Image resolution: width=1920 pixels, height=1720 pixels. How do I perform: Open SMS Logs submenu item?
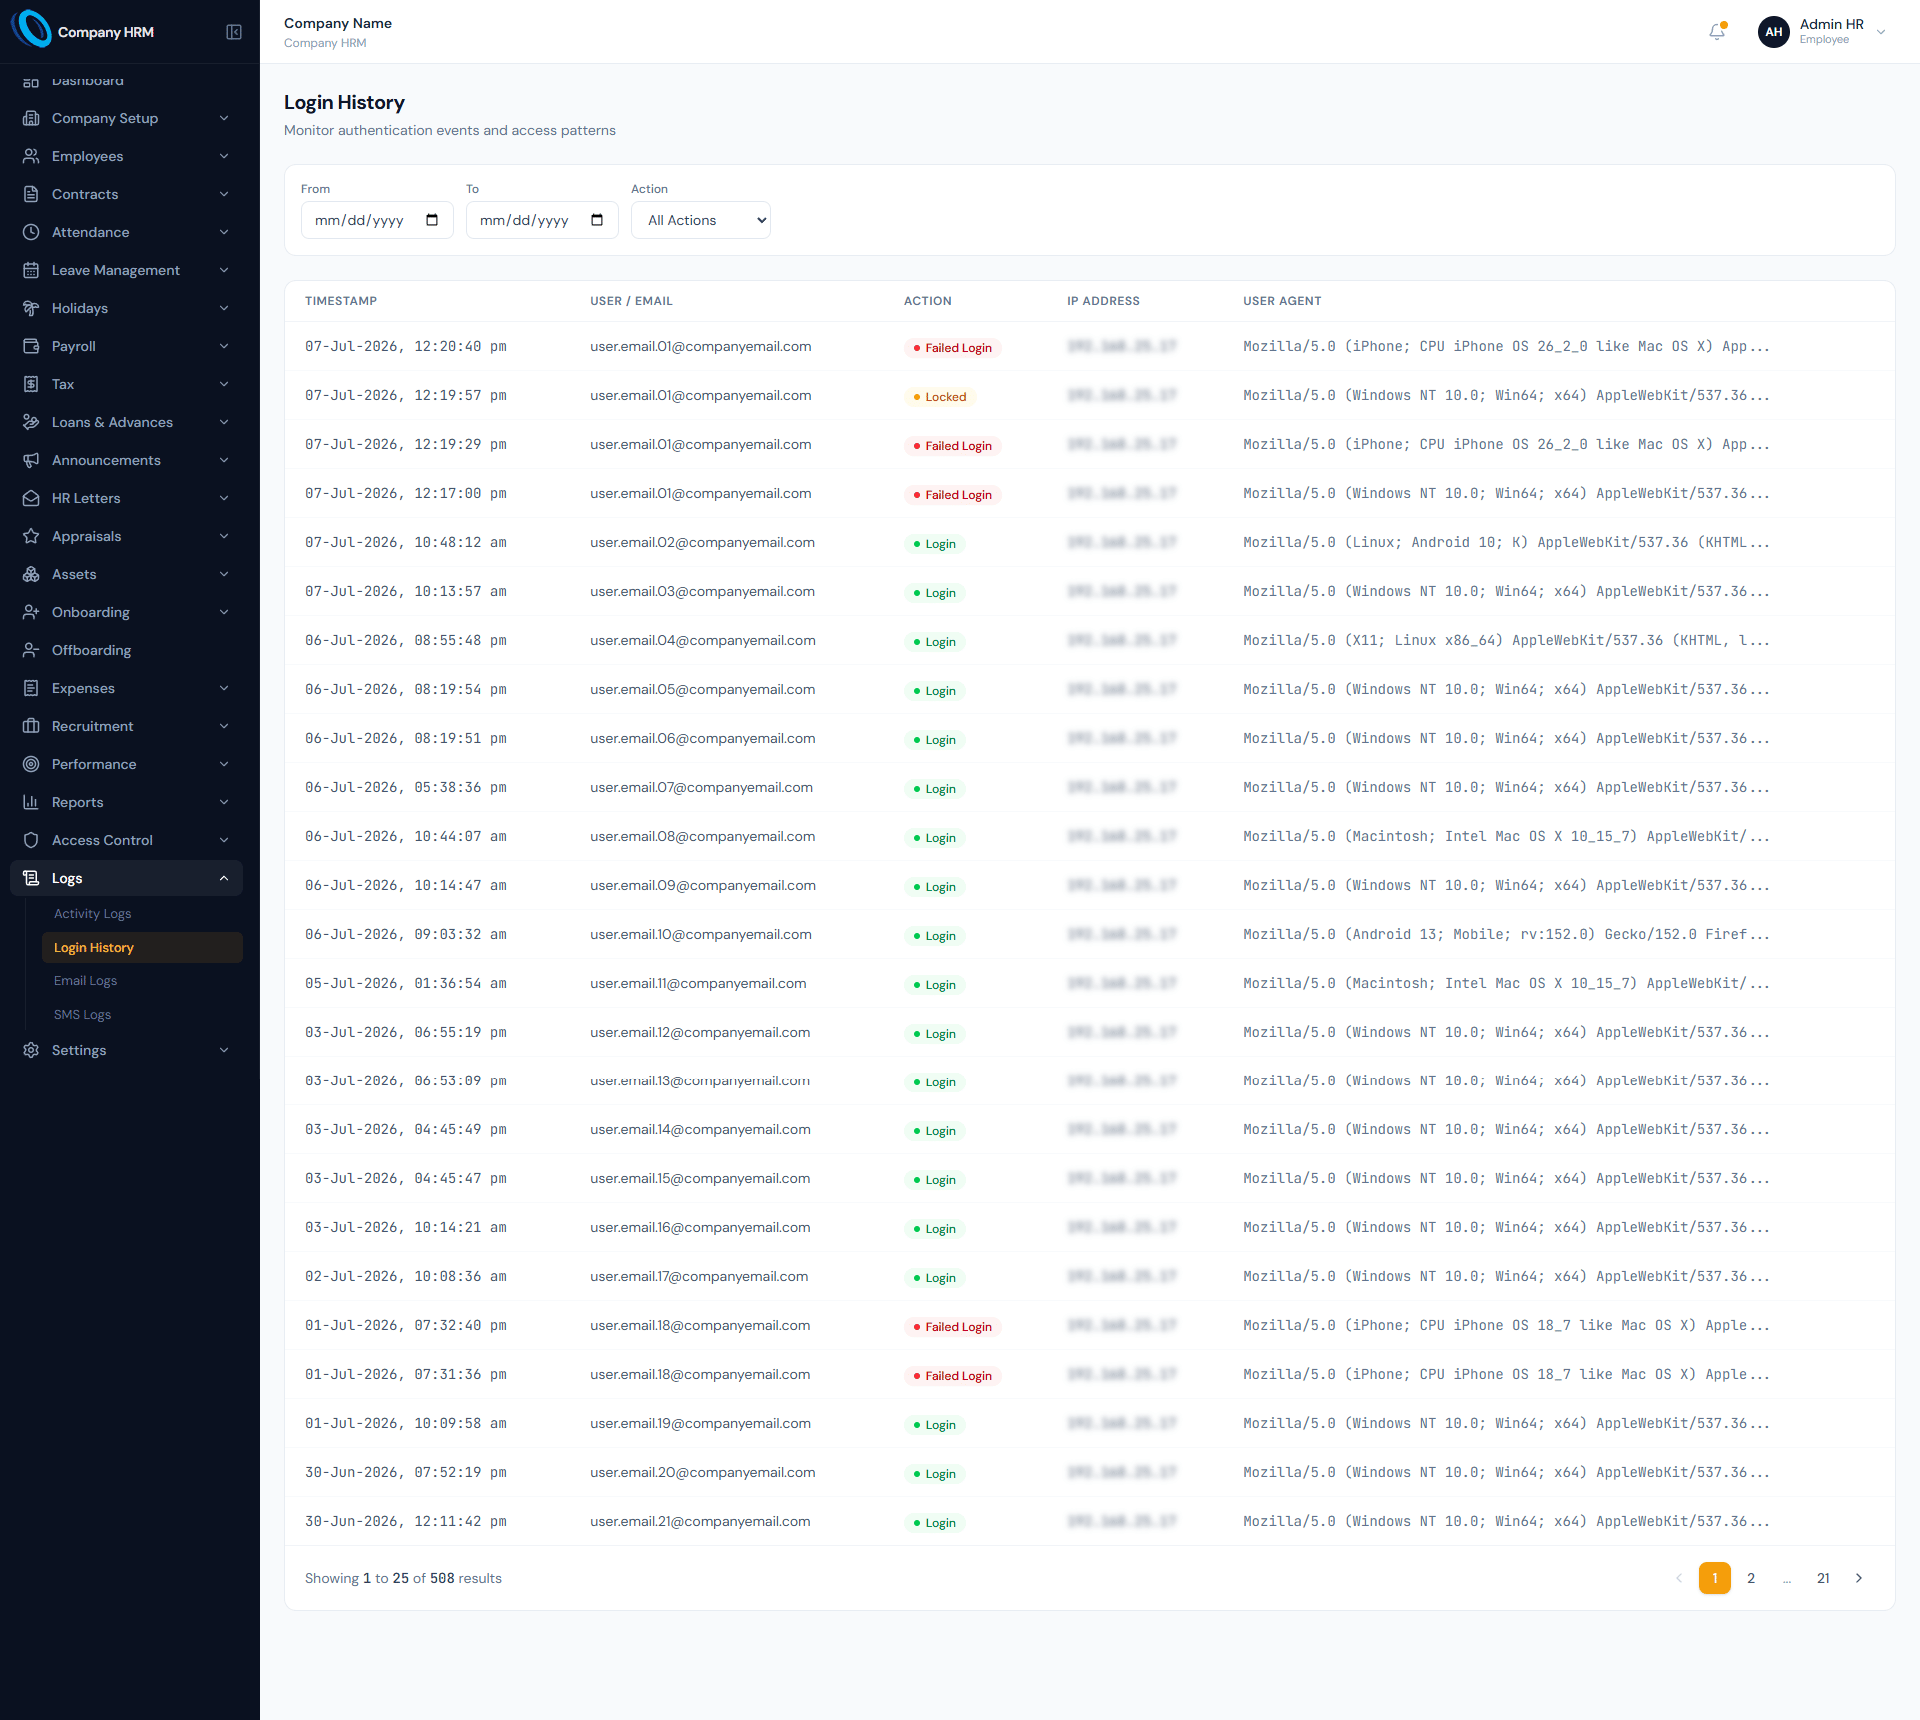(82, 1015)
